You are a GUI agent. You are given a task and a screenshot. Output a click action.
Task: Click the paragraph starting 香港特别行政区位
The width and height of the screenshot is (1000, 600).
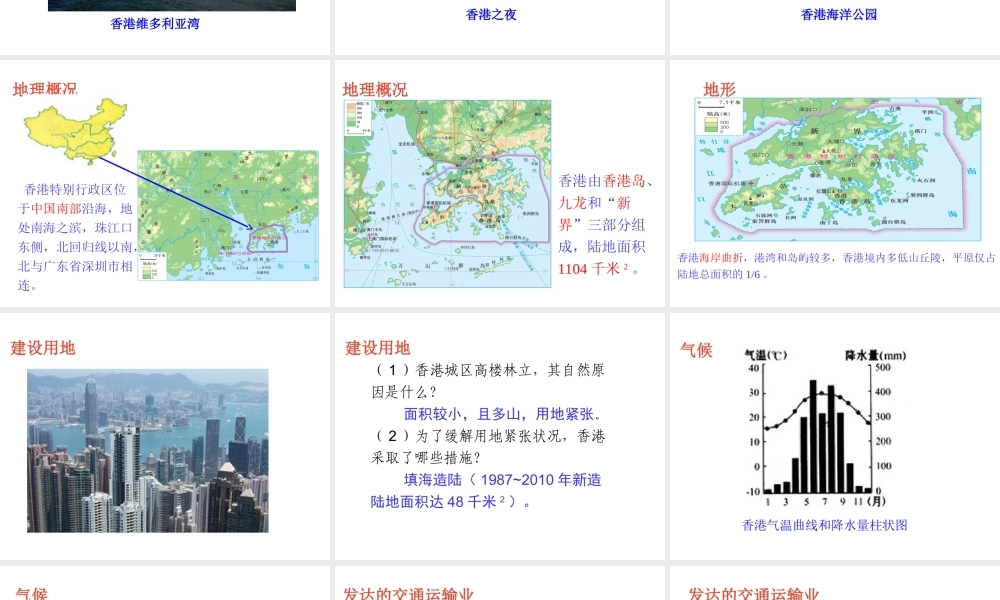(76, 237)
